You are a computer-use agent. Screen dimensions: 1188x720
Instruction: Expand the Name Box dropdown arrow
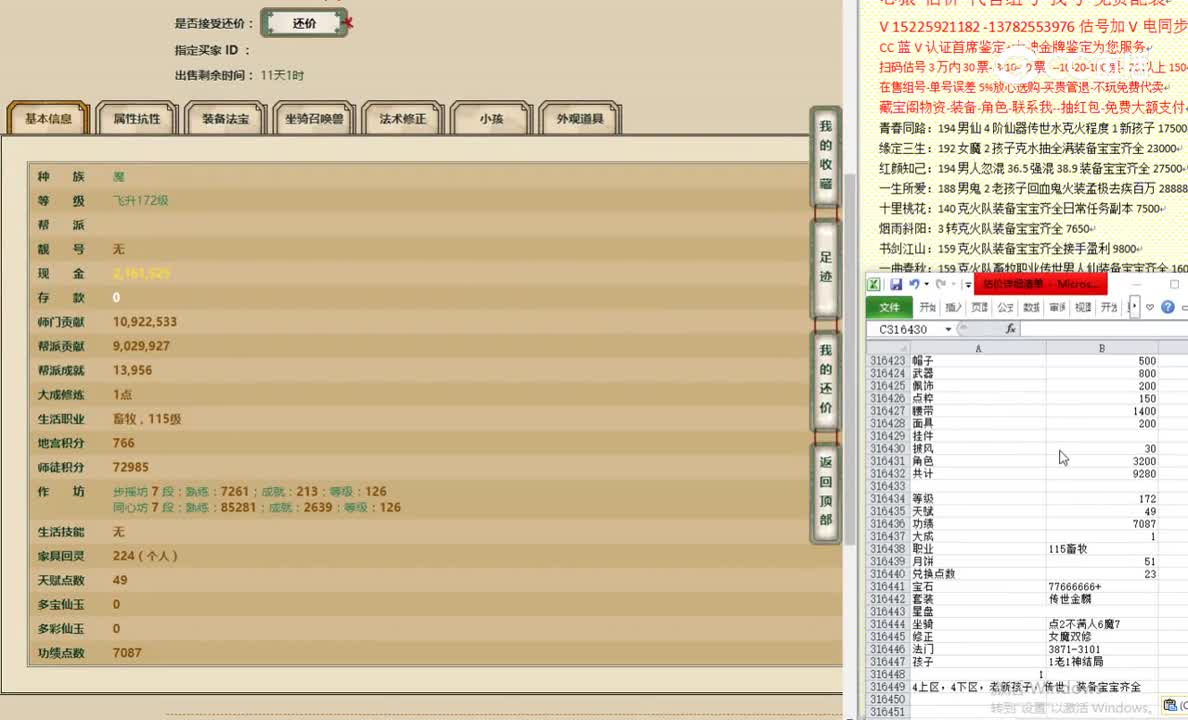point(948,330)
